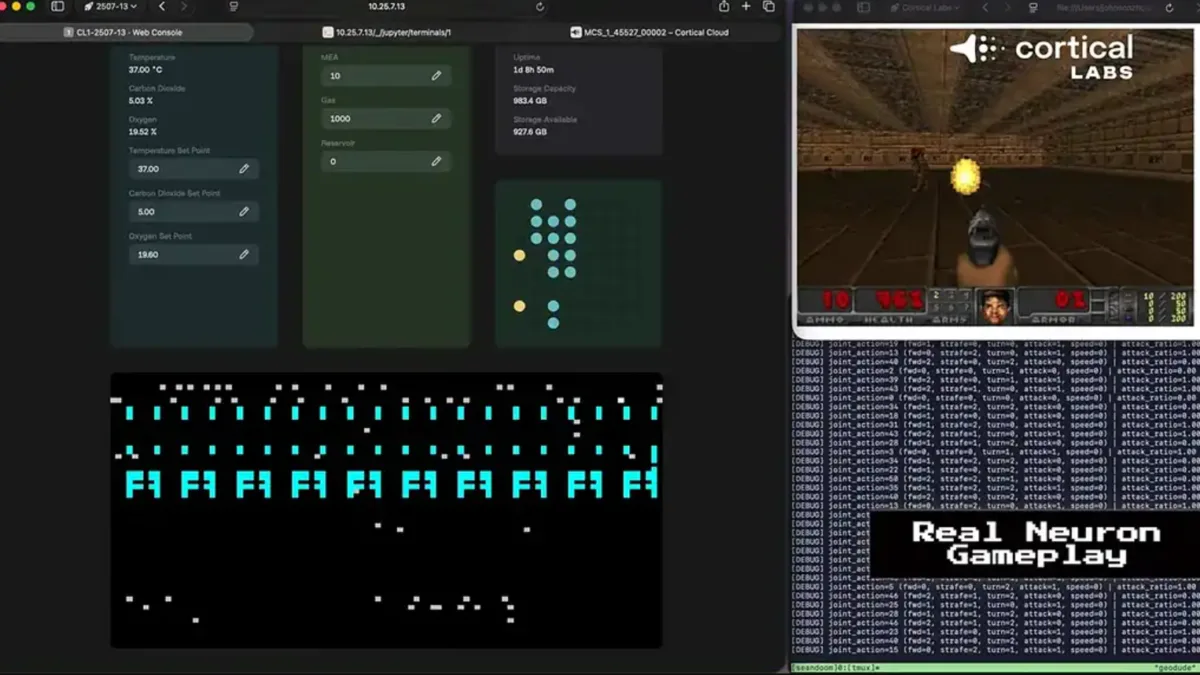Viewport: 1200px width, 675px height.
Task: Go back in the left browser window
Action: (162, 7)
